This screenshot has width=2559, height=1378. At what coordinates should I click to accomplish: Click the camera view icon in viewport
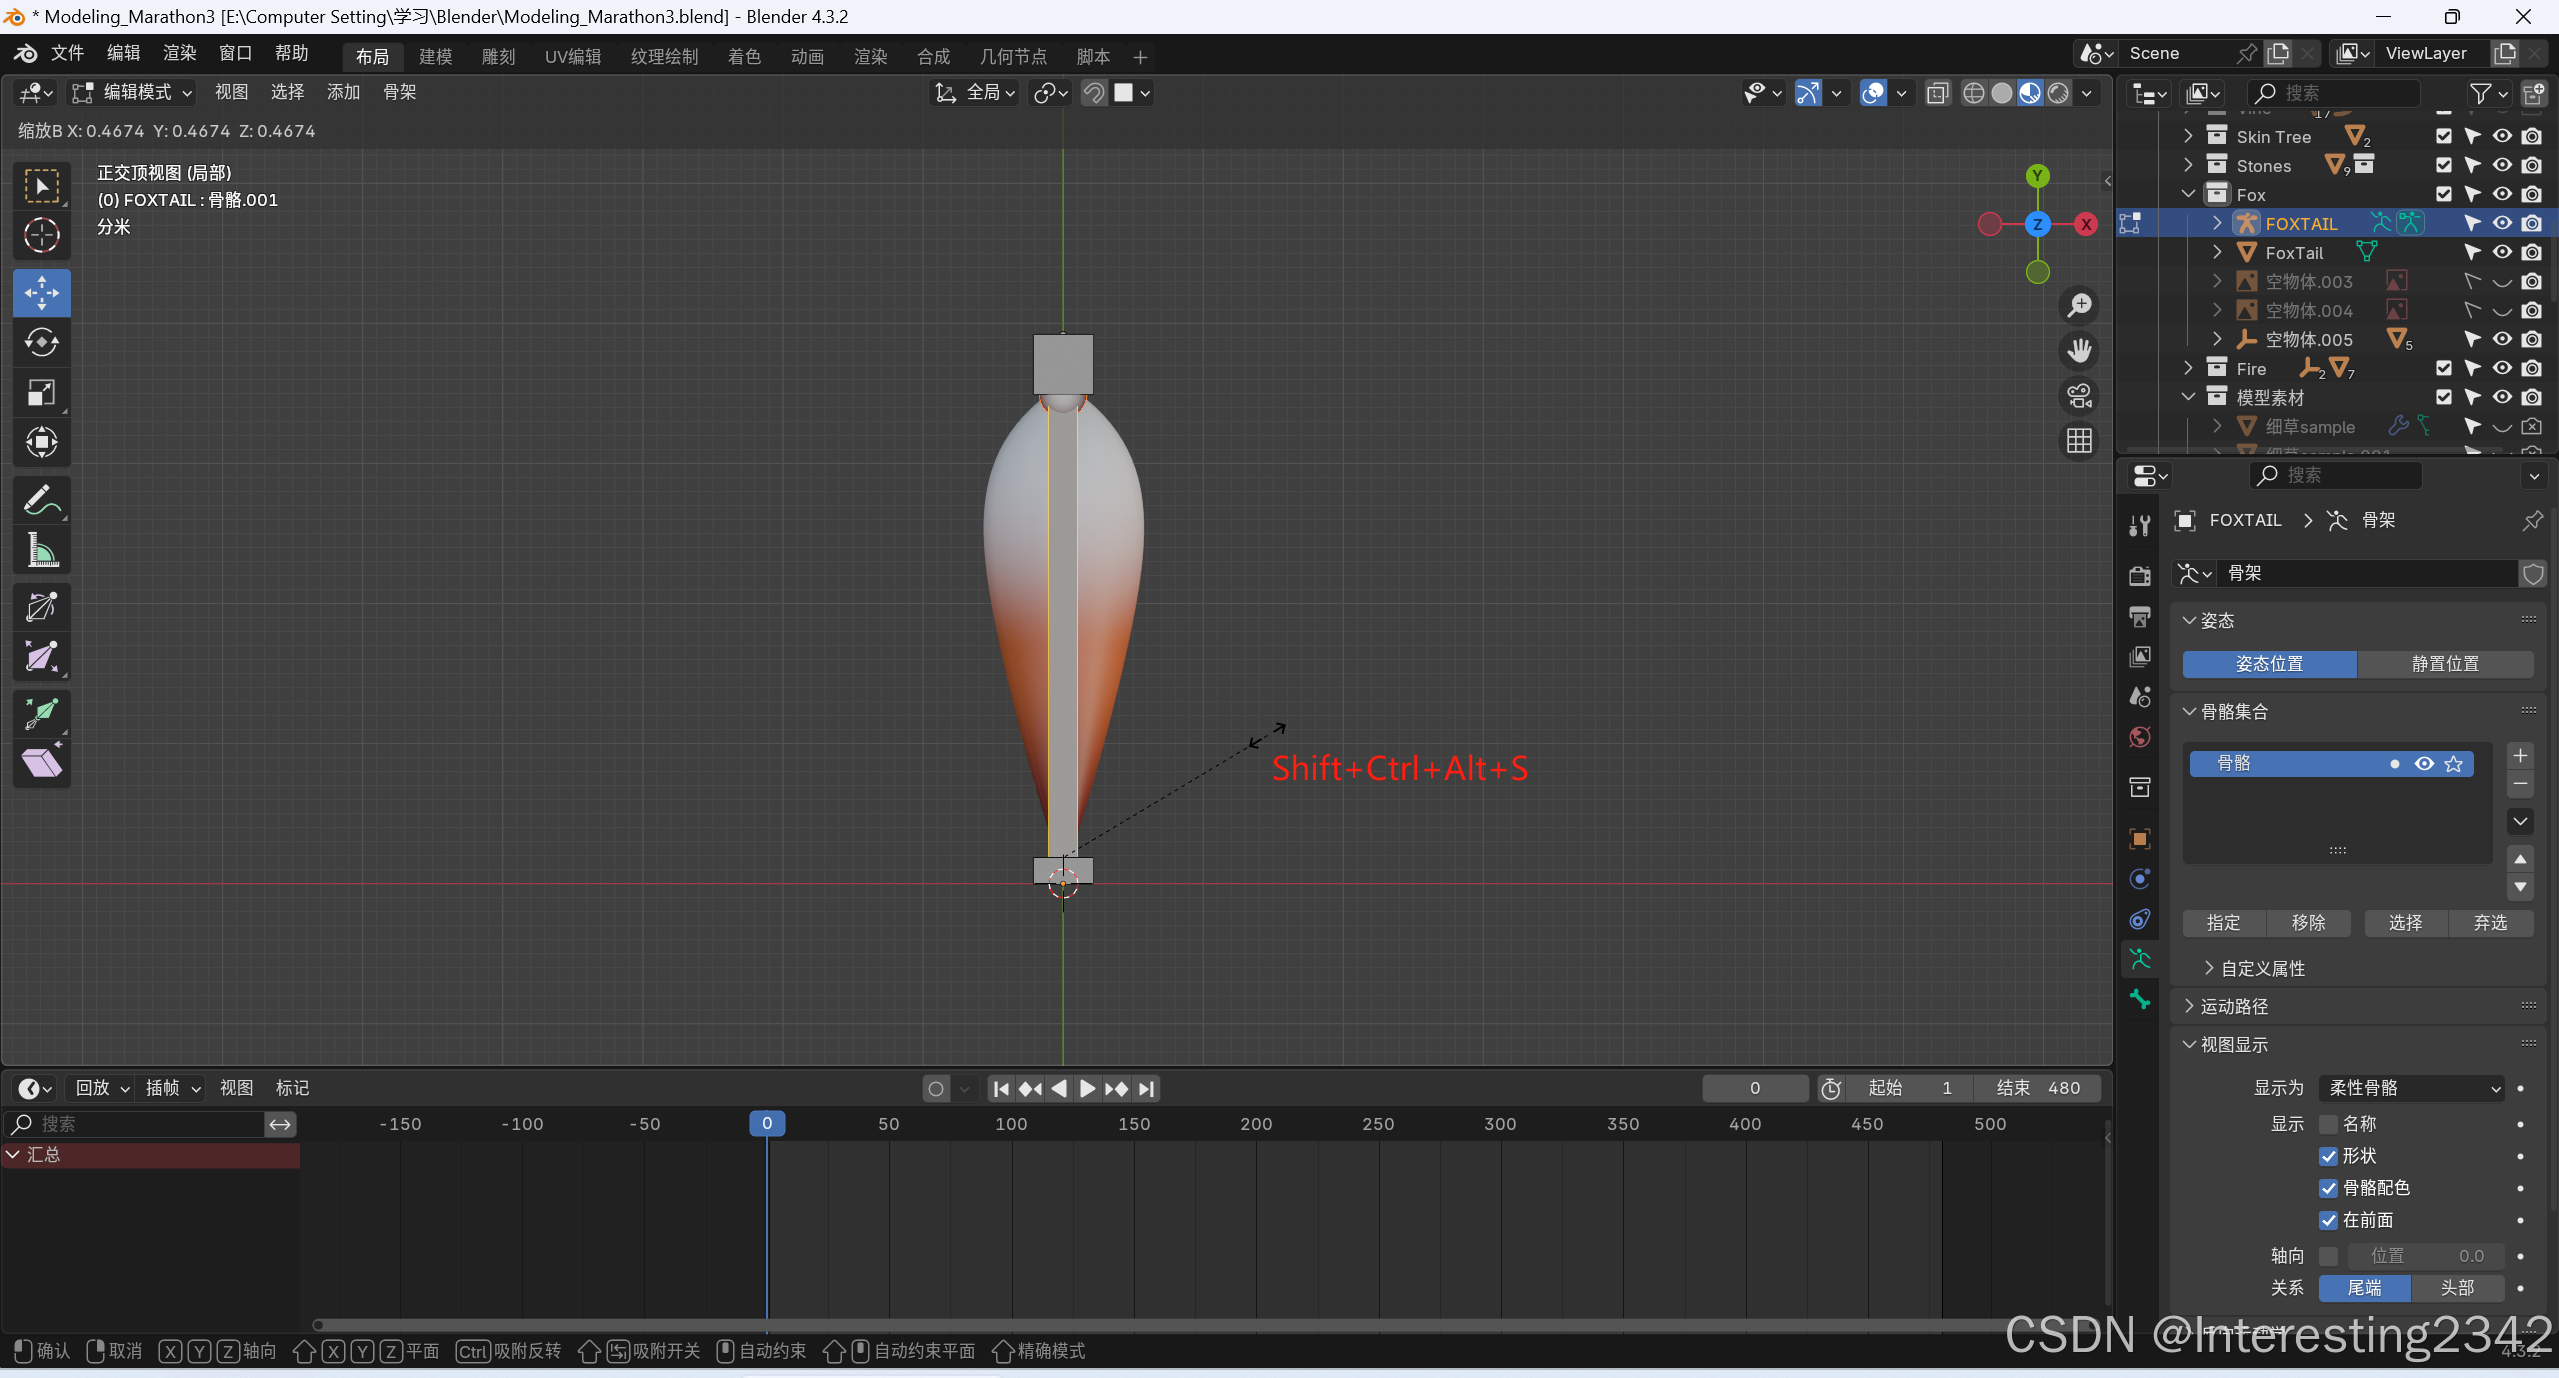2080,396
